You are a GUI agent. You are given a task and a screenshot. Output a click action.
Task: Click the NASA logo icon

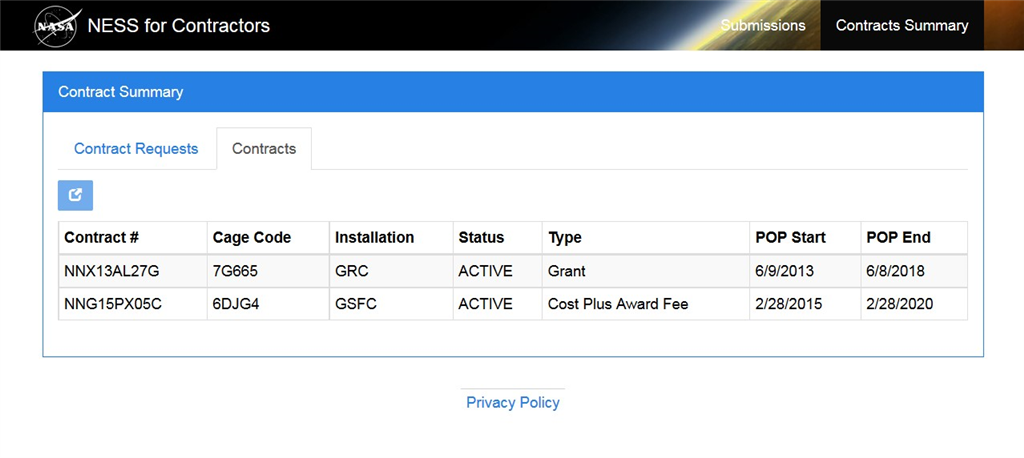tap(56, 26)
